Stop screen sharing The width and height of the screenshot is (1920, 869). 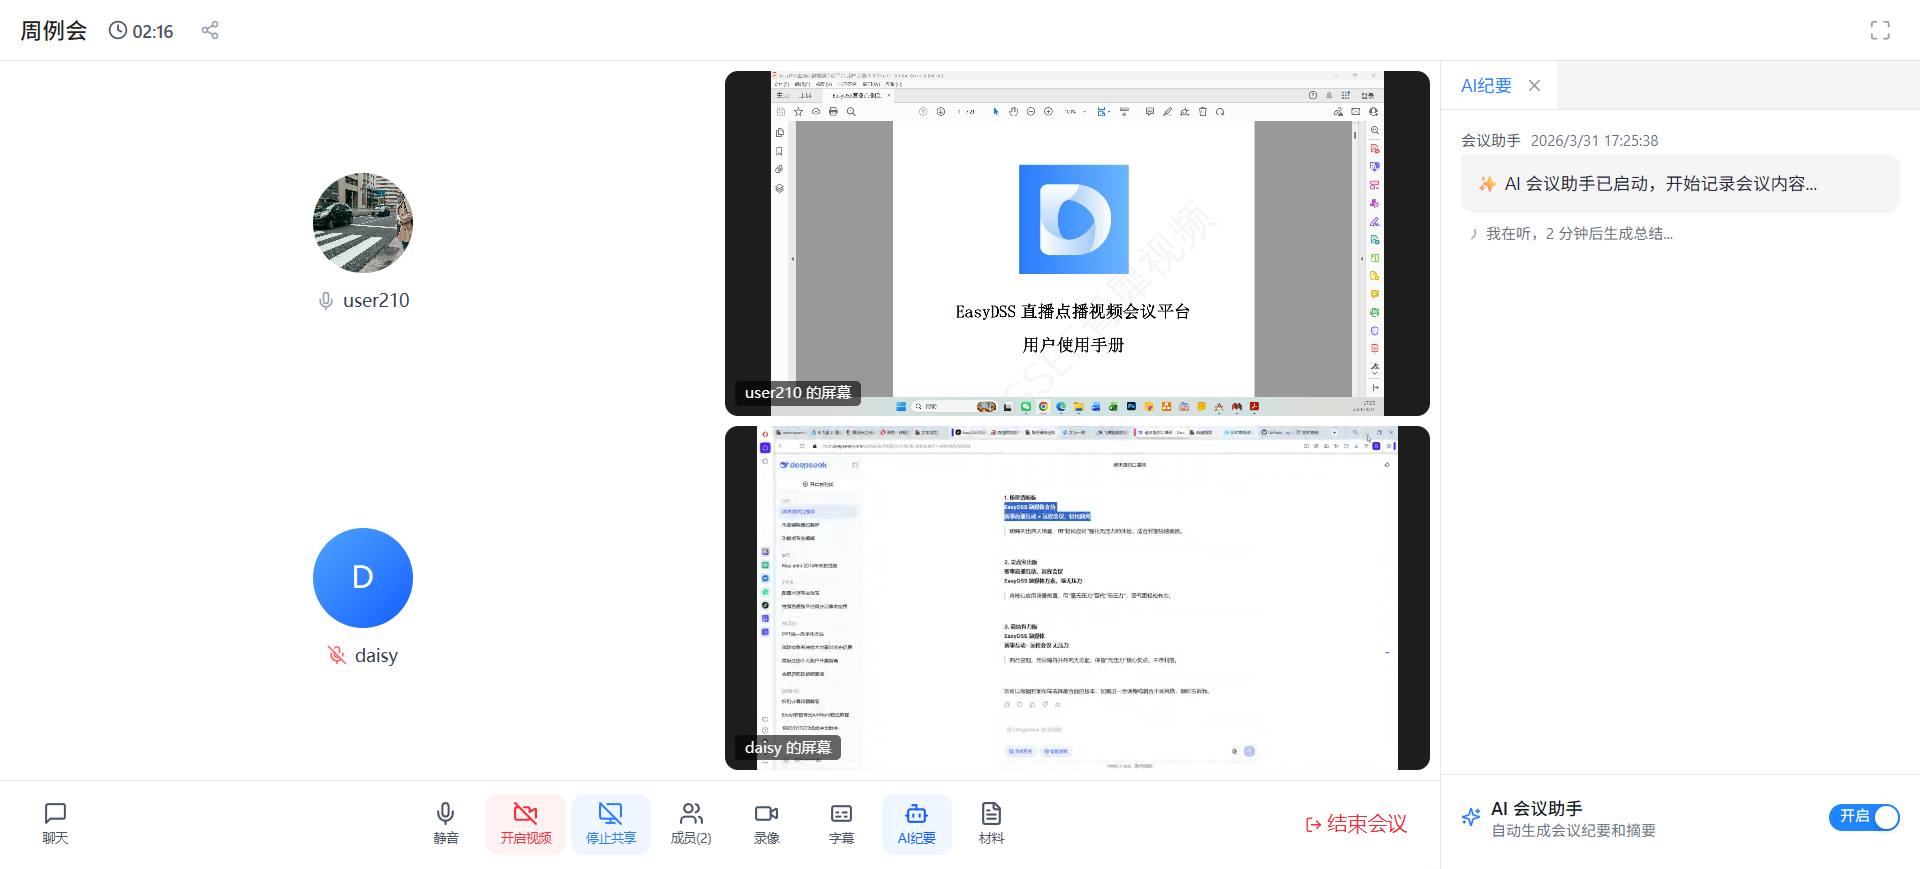[x=611, y=824]
